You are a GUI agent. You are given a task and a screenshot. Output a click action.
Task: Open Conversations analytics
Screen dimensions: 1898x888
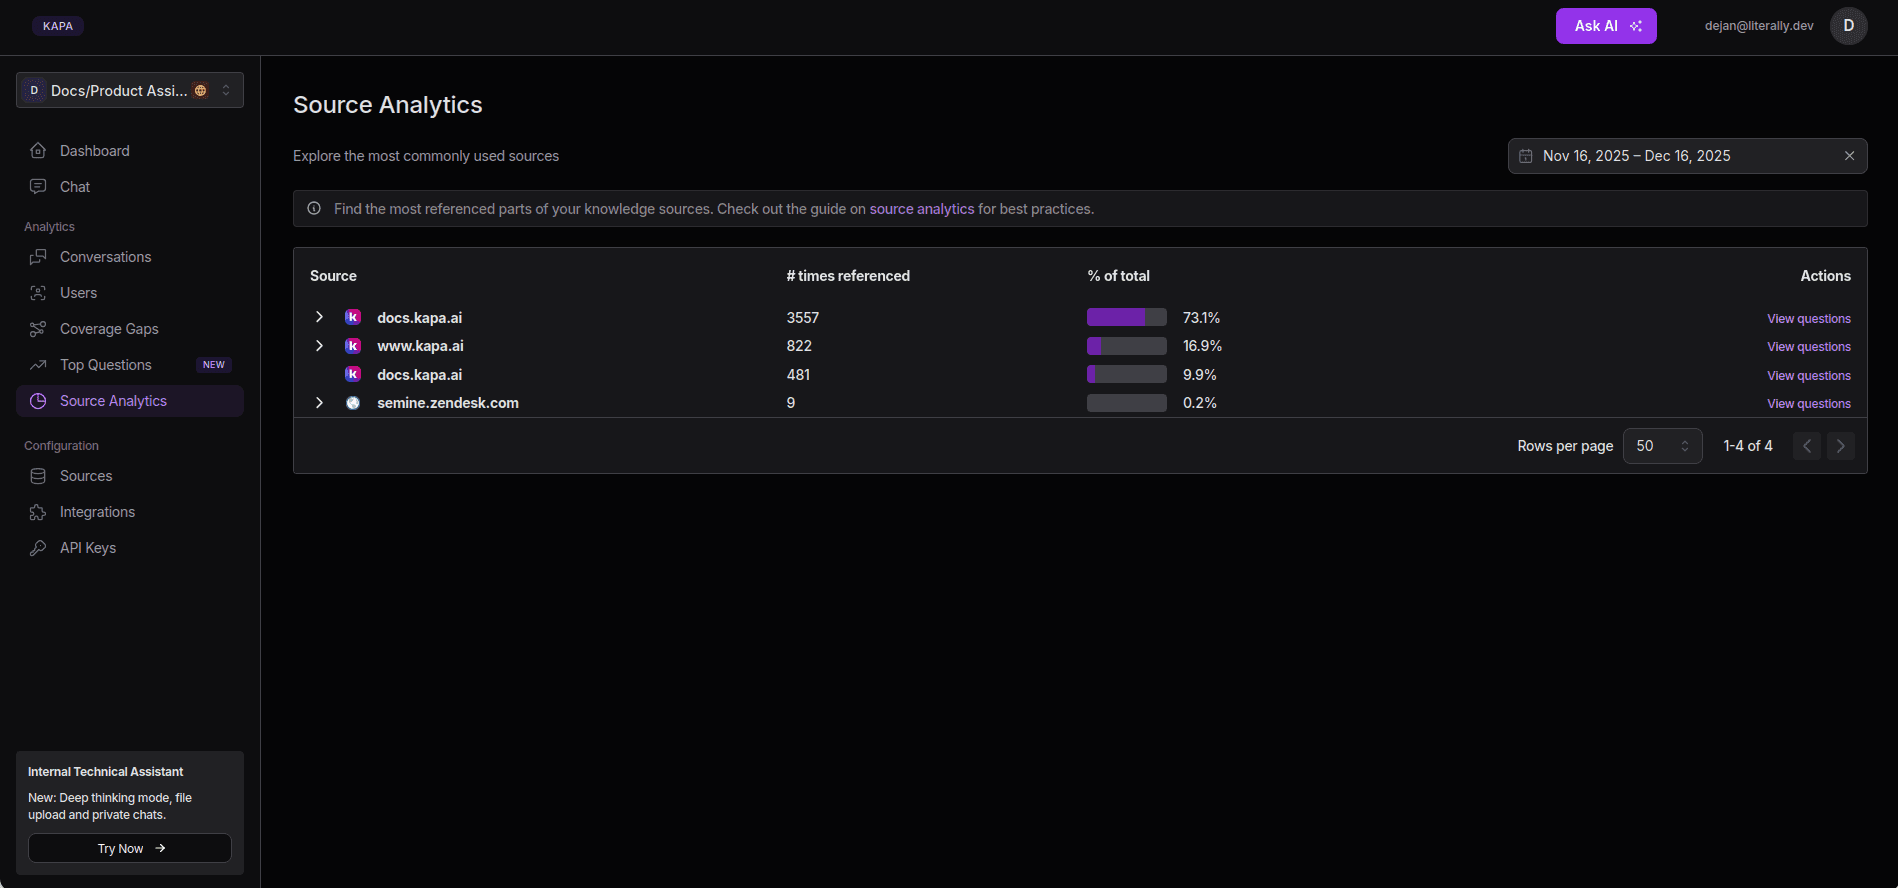130,257
